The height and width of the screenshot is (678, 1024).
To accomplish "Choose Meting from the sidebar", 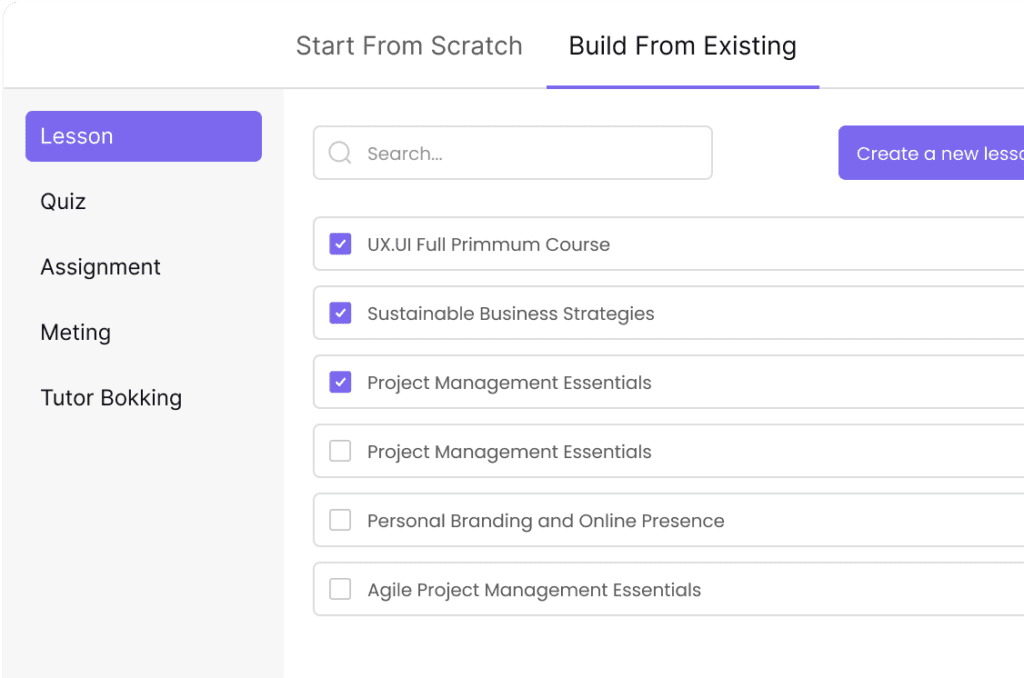I will (75, 333).
